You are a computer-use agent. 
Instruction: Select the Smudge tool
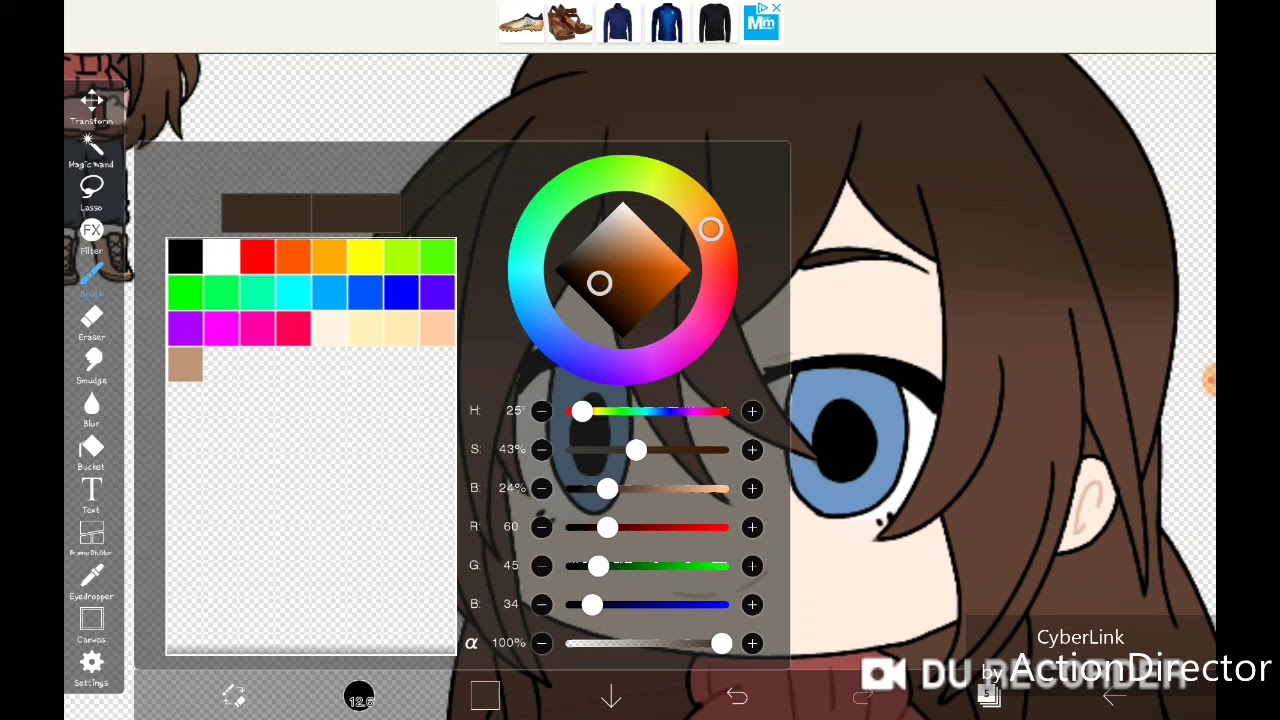pos(91,367)
